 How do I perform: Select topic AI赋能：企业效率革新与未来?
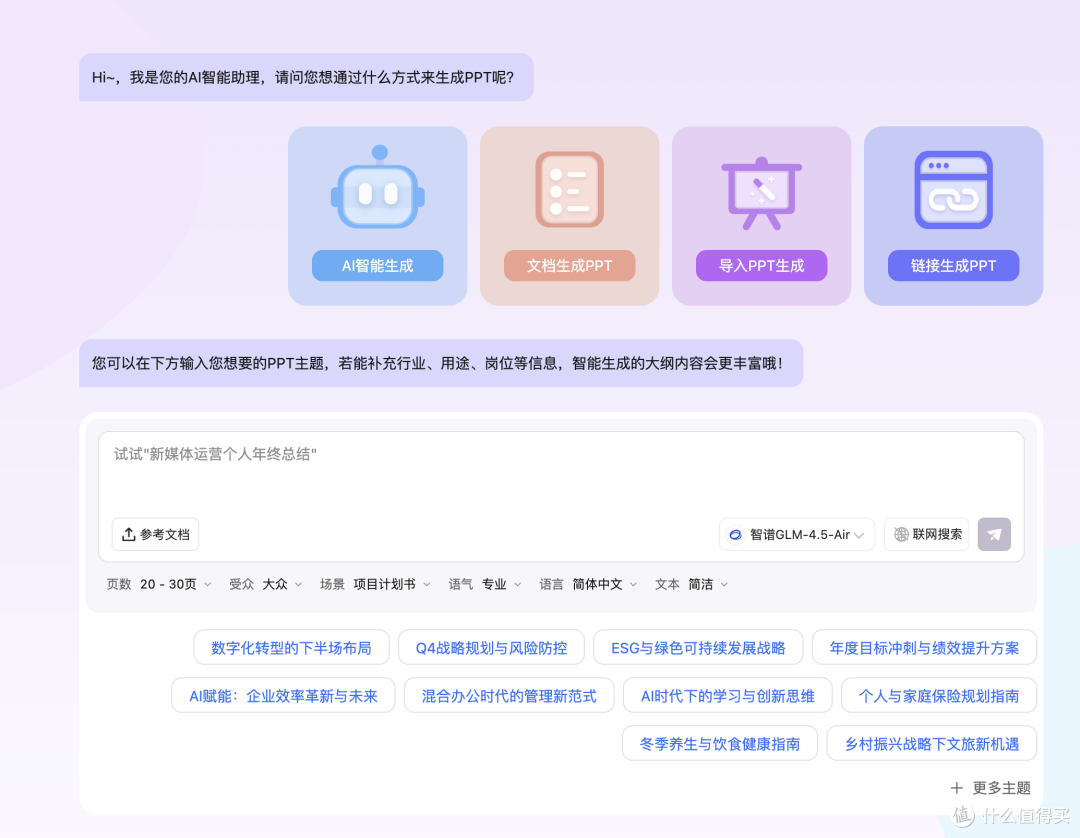[283, 695]
